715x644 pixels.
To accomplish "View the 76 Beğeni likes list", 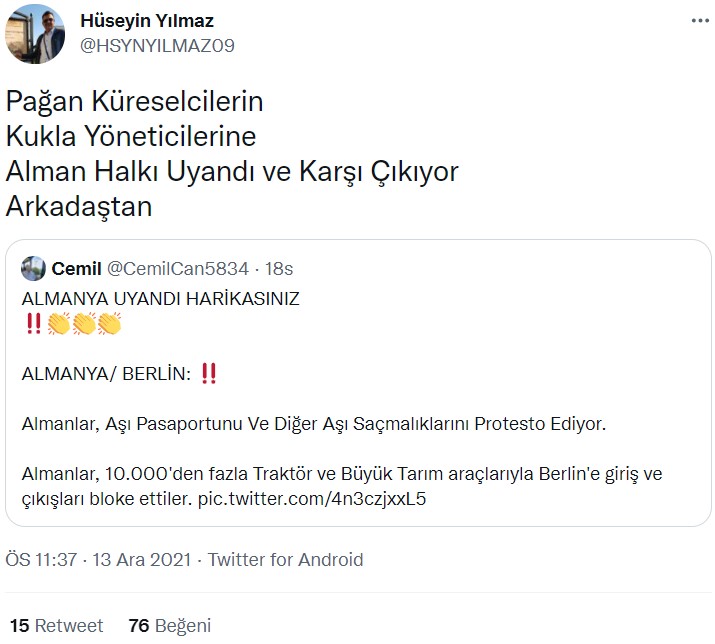I will point(170,626).
